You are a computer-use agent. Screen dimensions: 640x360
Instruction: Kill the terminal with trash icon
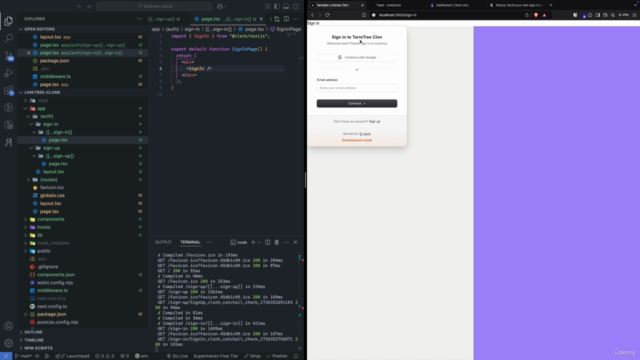point(277,242)
